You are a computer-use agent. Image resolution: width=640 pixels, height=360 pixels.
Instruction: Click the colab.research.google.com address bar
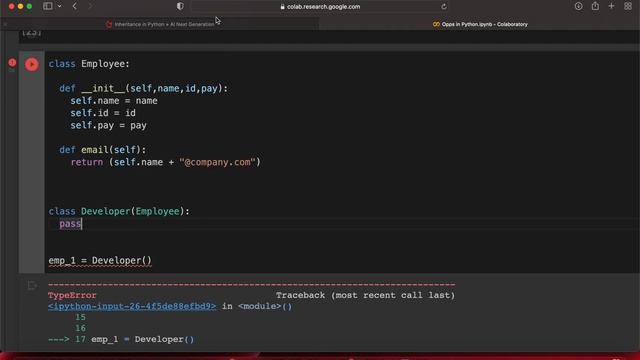(x=320, y=7)
